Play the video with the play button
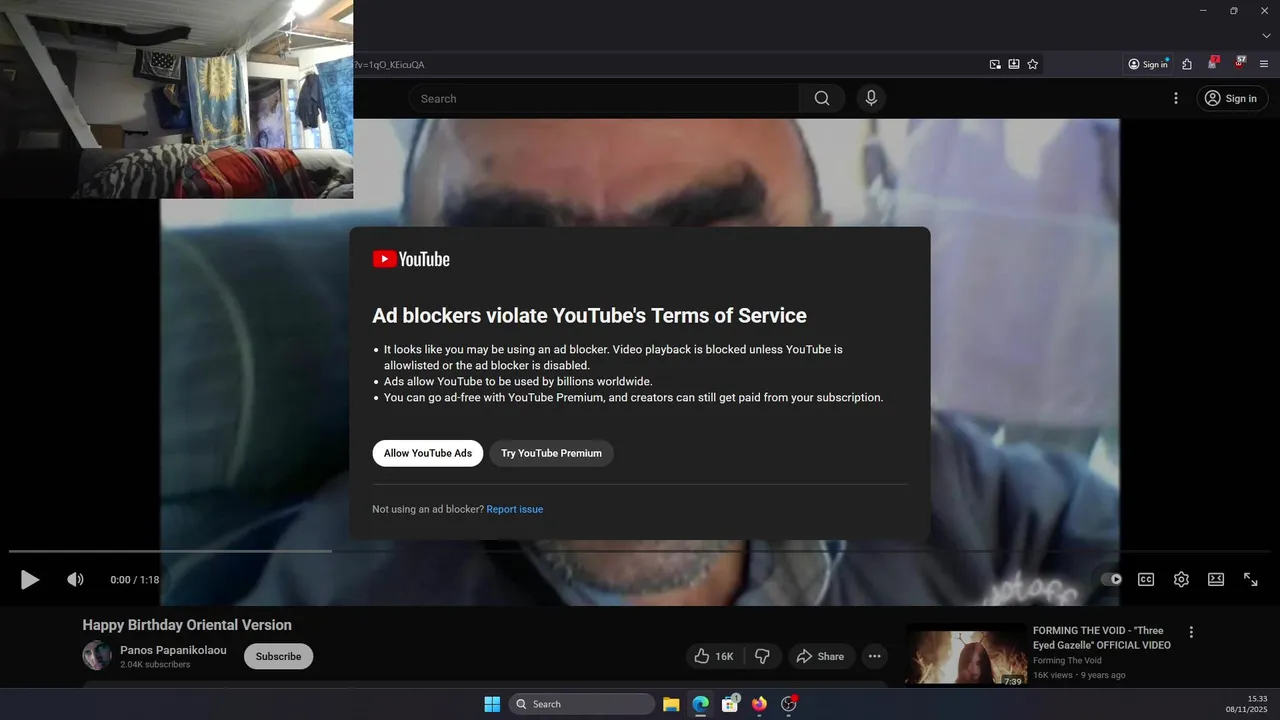The image size is (1280, 720). [x=30, y=579]
